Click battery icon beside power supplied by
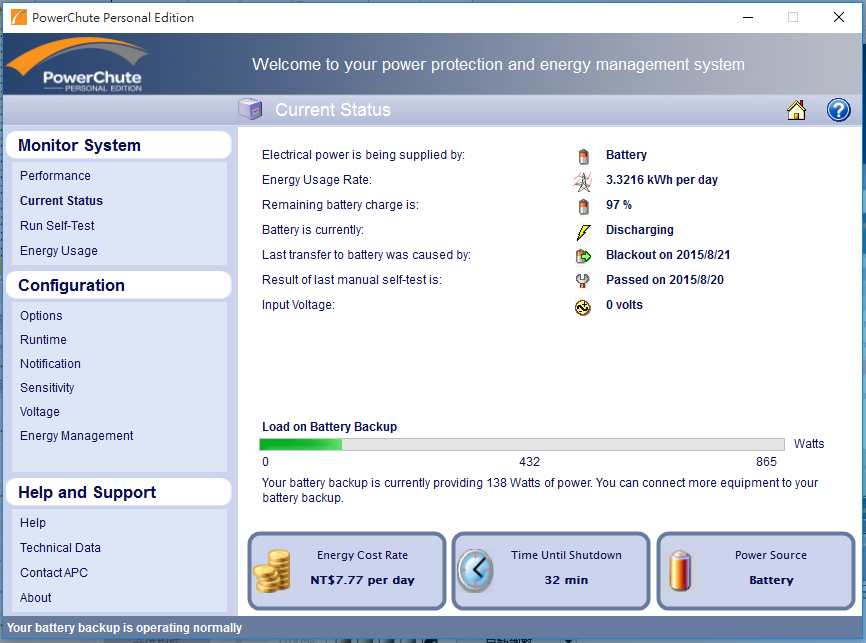The height and width of the screenshot is (643, 866). pyautogui.click(x=583, y=156)
